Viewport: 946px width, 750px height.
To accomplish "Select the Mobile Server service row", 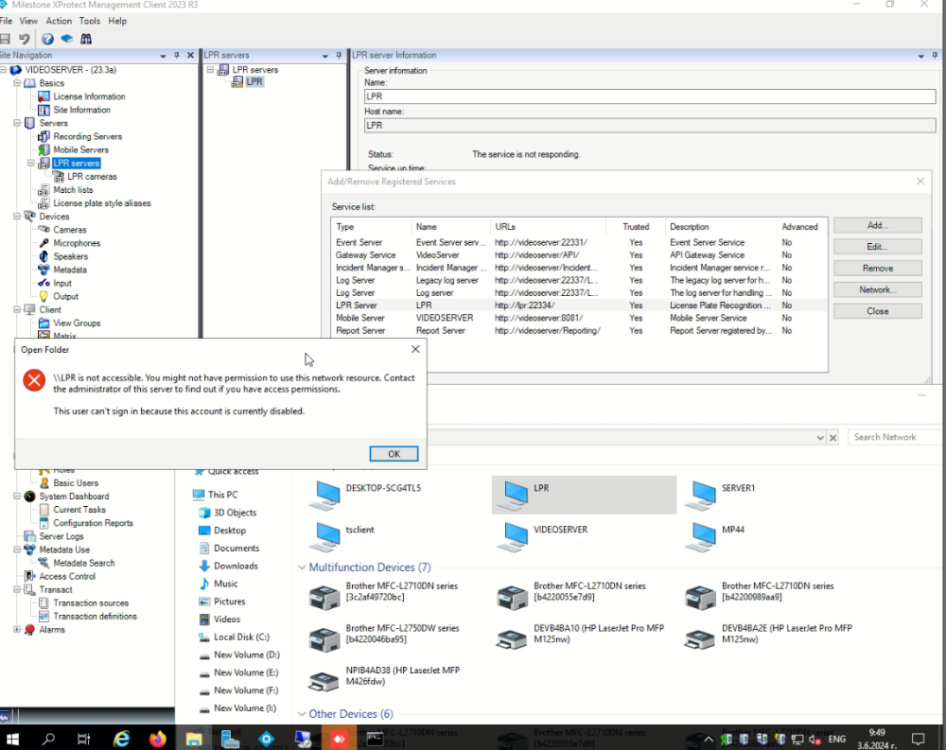I will tap(579, 318).
